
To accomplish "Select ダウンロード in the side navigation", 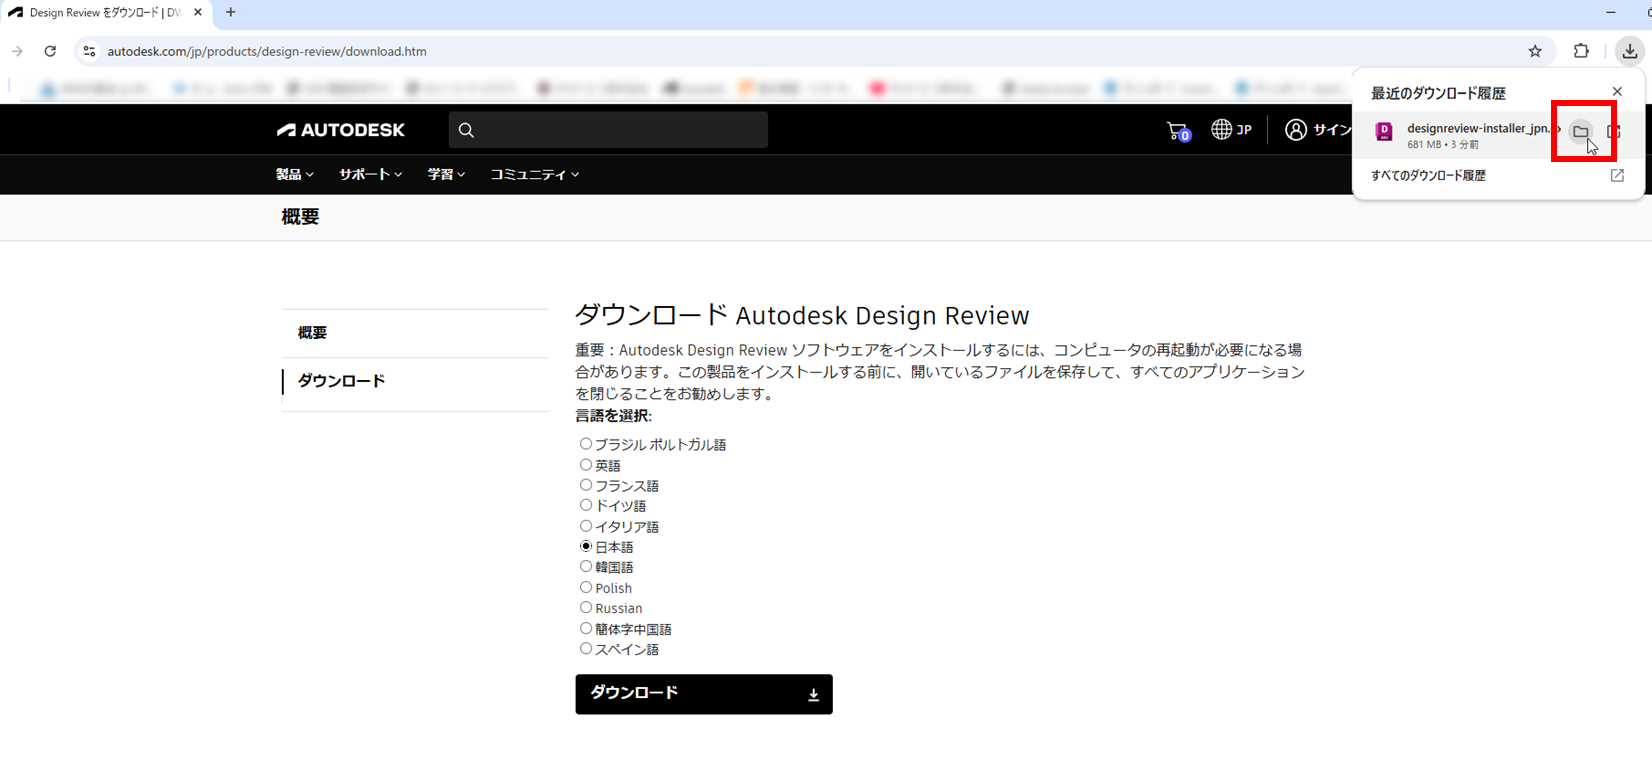I will [342, 381].
